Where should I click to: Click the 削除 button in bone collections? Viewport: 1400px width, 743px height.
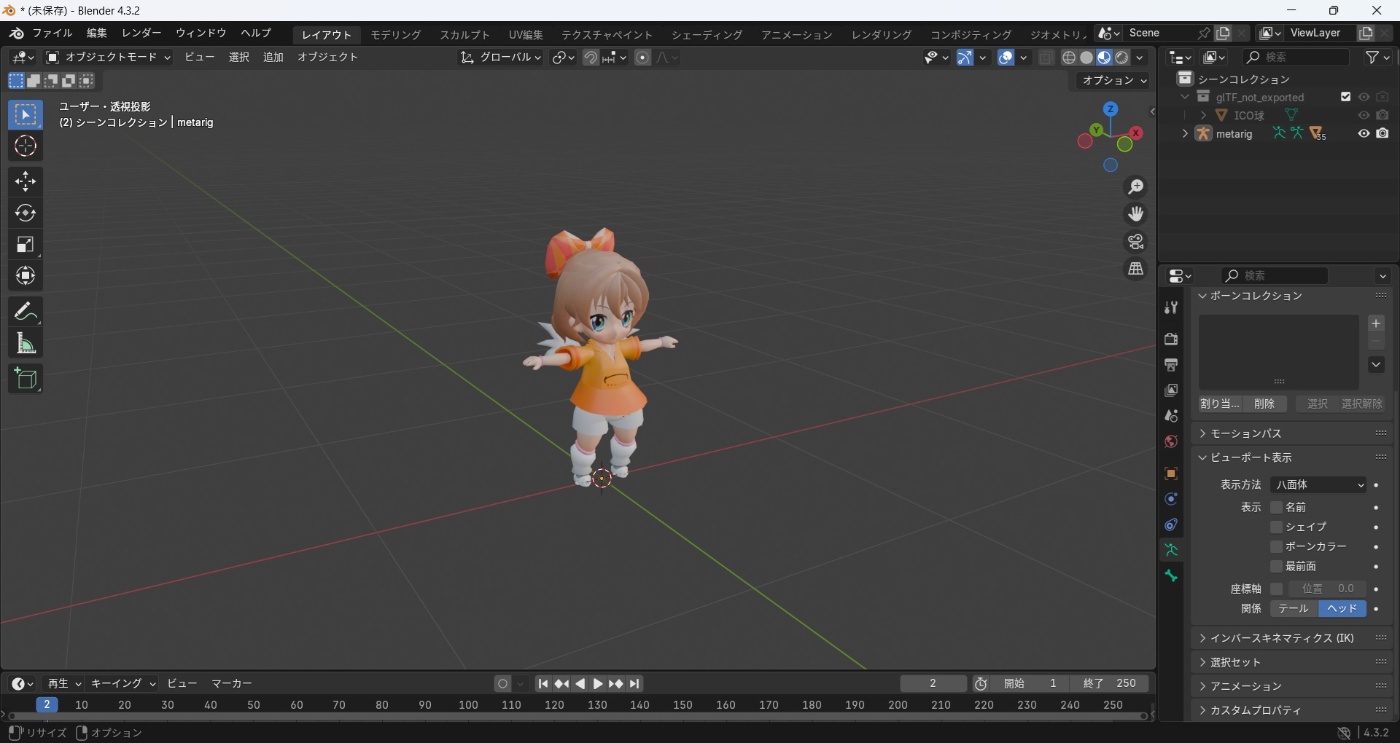point(1264,404)
